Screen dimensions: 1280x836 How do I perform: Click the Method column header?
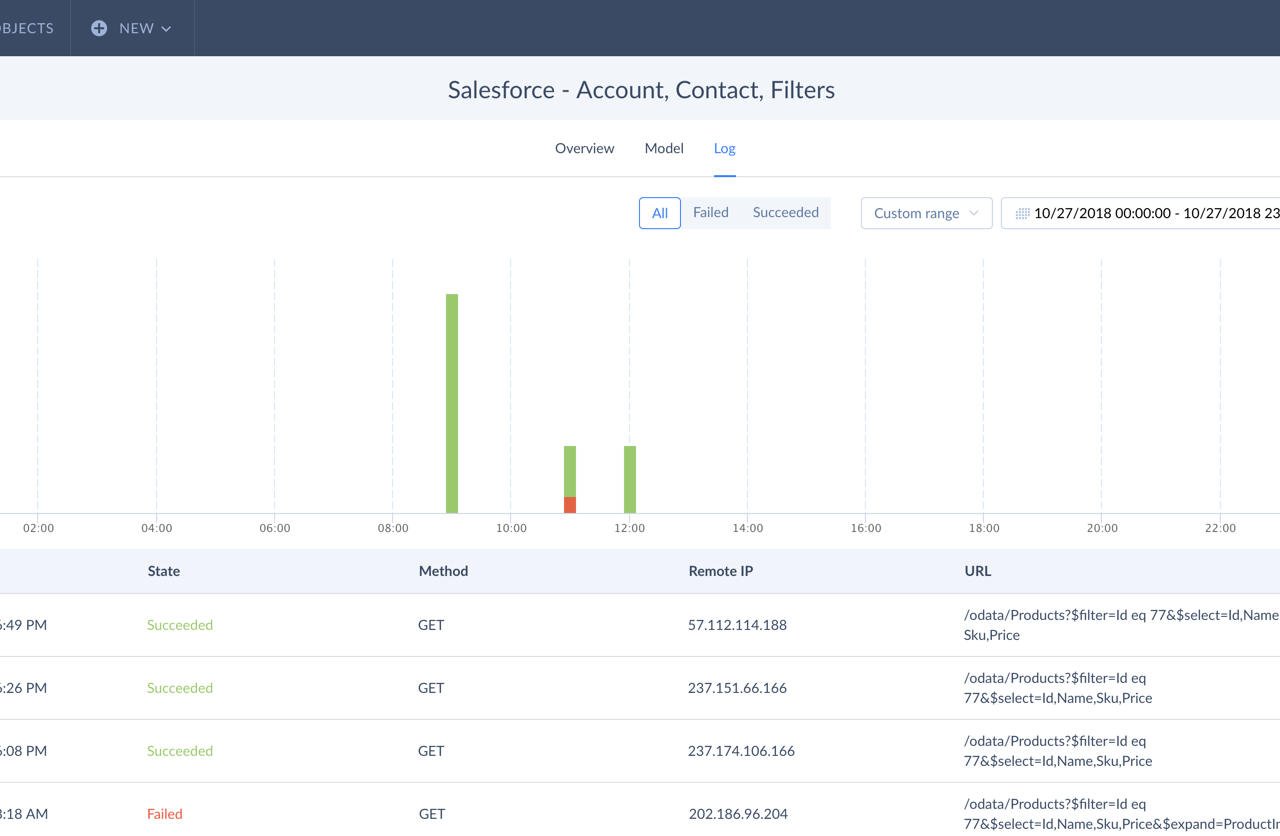(x=443, y=571)
